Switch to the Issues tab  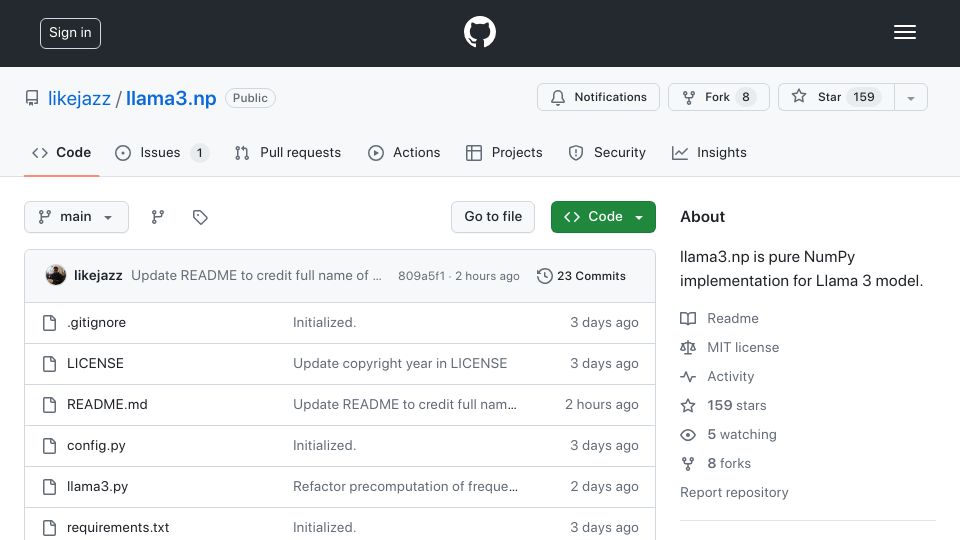[x=162, y=152]
